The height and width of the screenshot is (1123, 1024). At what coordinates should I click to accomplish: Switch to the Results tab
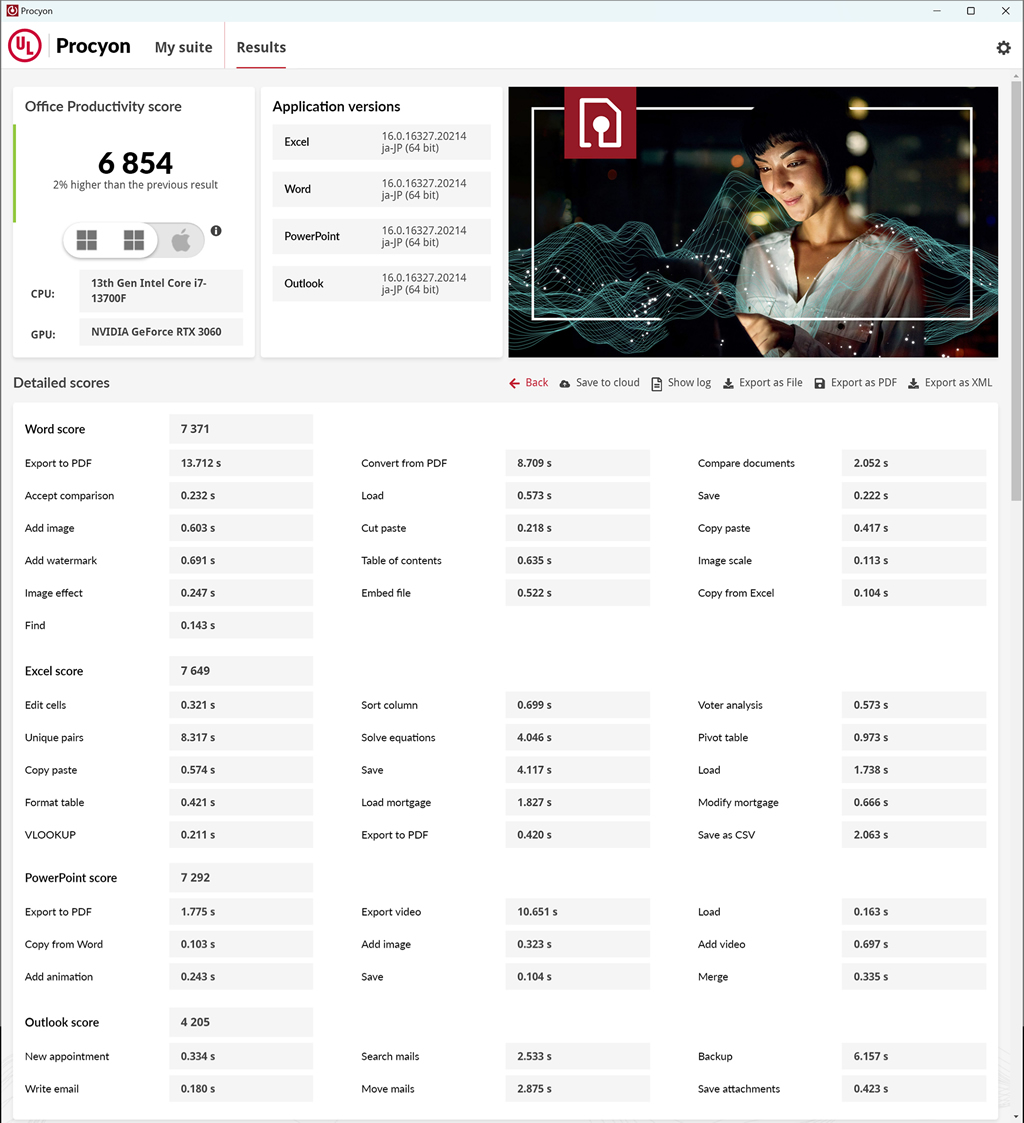(x=261, y=47)
